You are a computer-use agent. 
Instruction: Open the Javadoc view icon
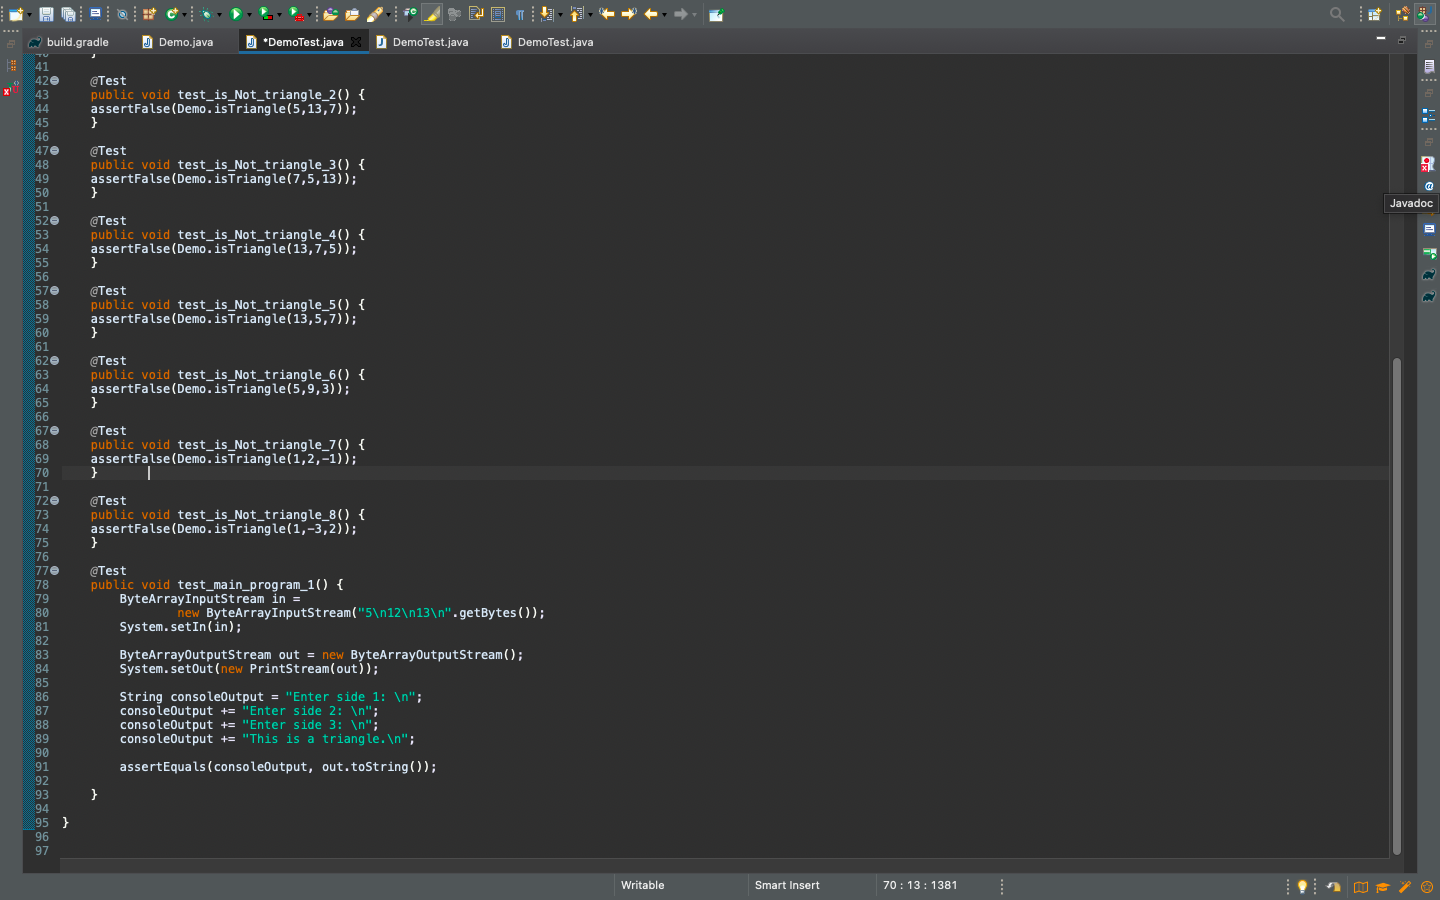tap(1429, 186)
